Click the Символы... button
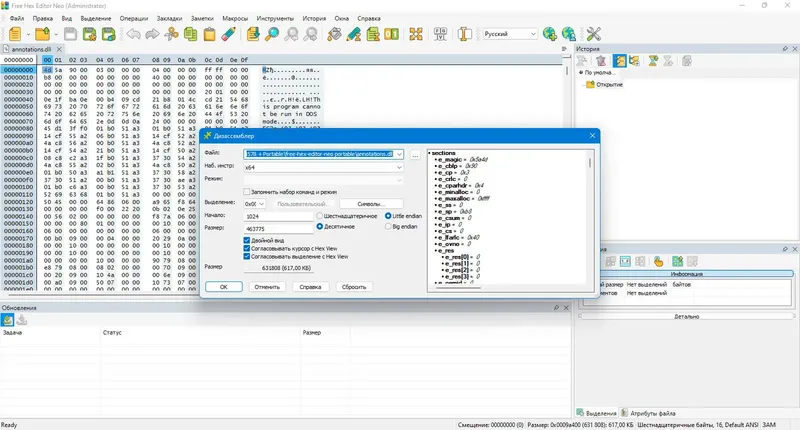Image resolution: width=800 pixels, height=430 pixels. pyautogui.click(x=371, y=204)
